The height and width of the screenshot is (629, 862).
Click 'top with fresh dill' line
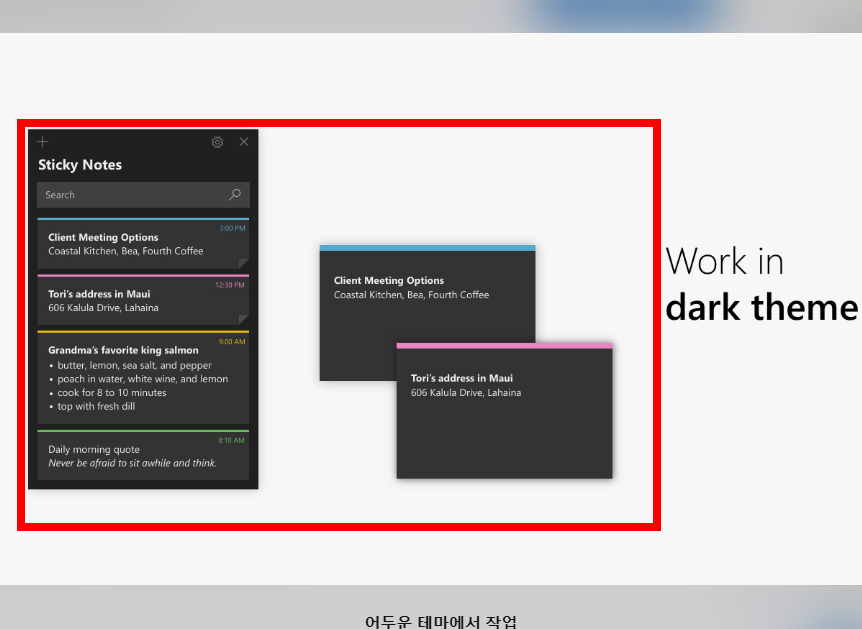tap(96, 406)
